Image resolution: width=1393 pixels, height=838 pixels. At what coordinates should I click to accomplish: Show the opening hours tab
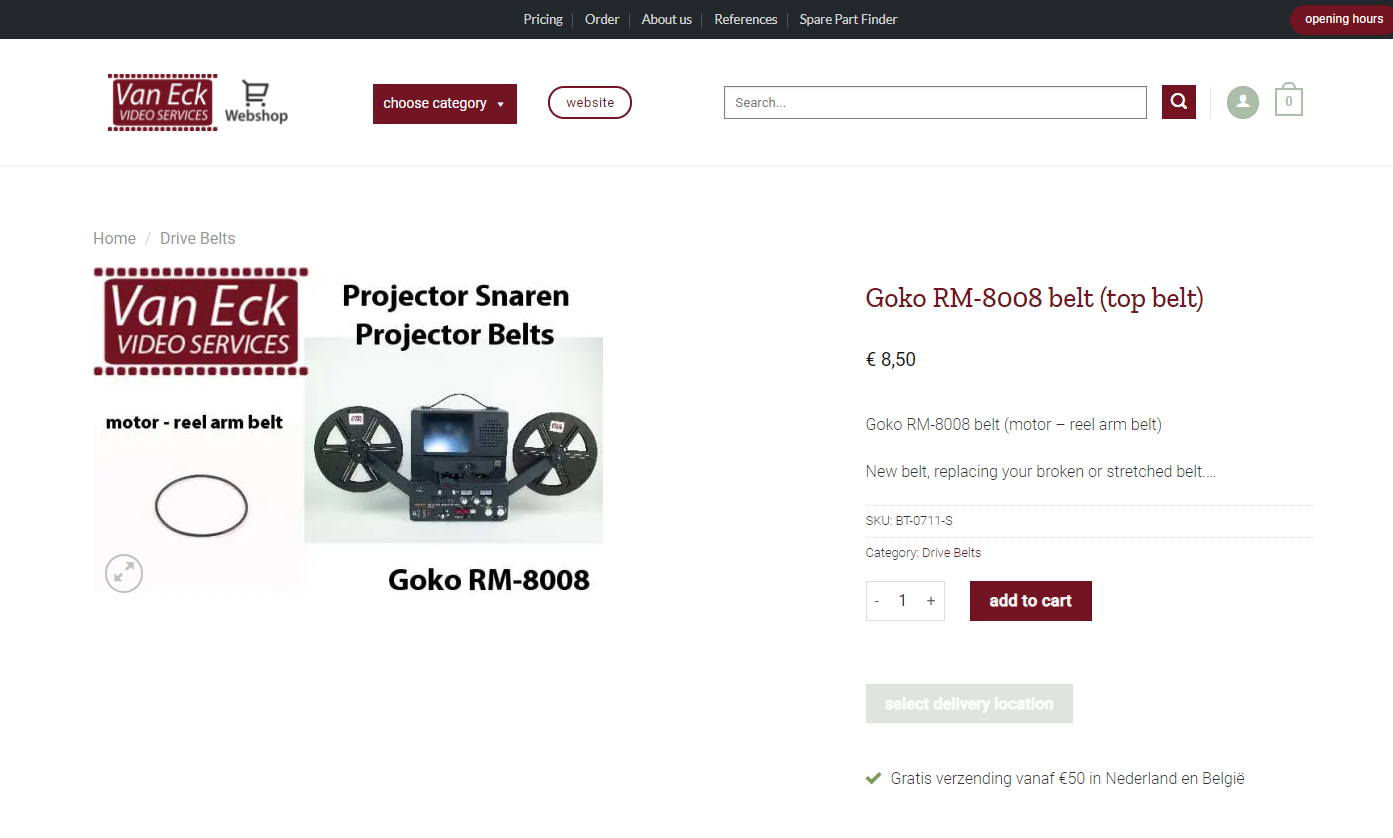pos(1342,19)
